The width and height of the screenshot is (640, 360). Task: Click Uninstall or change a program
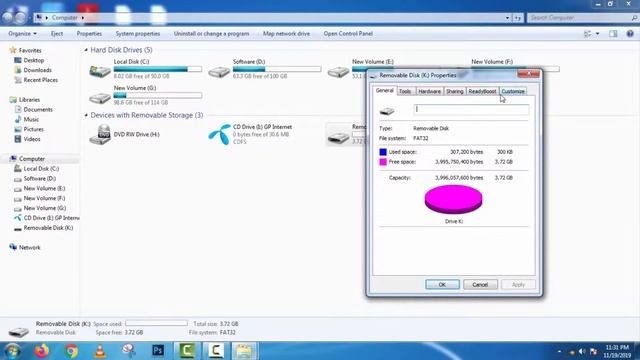pos(211,33)
